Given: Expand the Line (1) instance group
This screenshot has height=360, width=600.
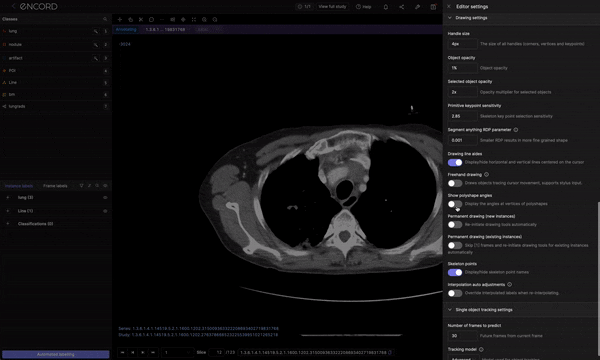Looking at the screenshot, I should click(7, 211).
